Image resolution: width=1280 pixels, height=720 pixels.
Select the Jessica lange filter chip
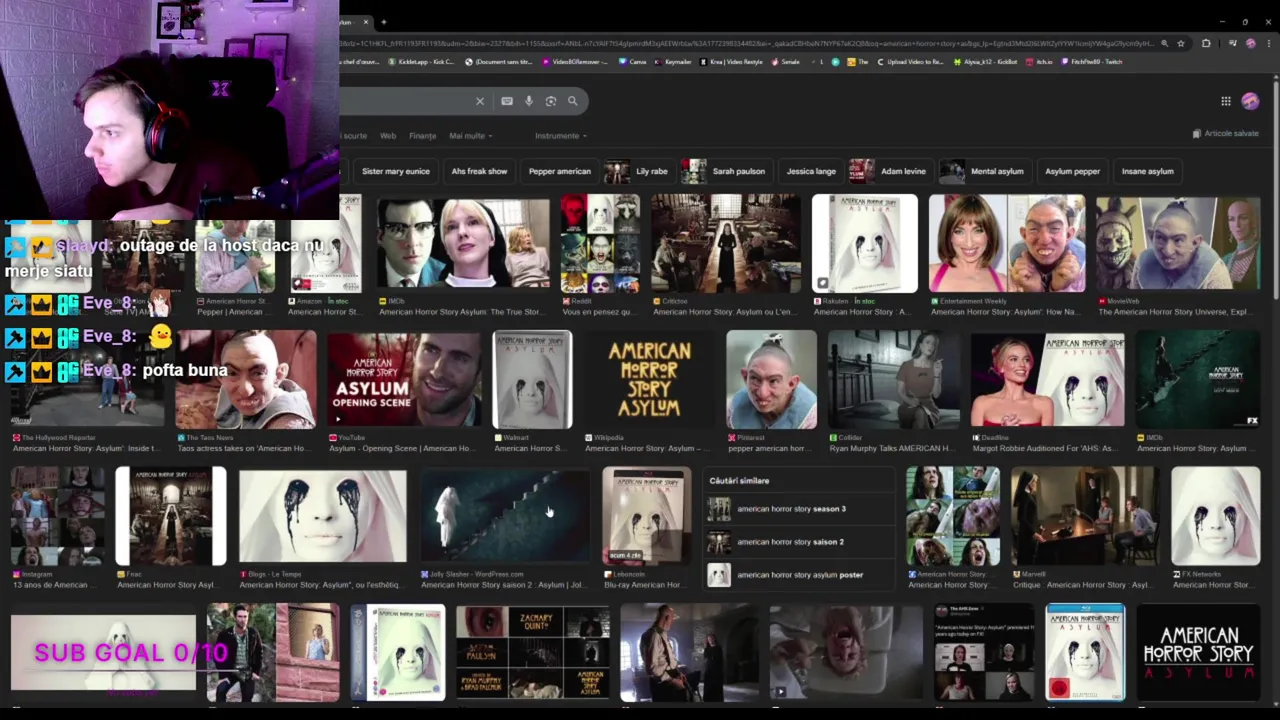[811, 171]
